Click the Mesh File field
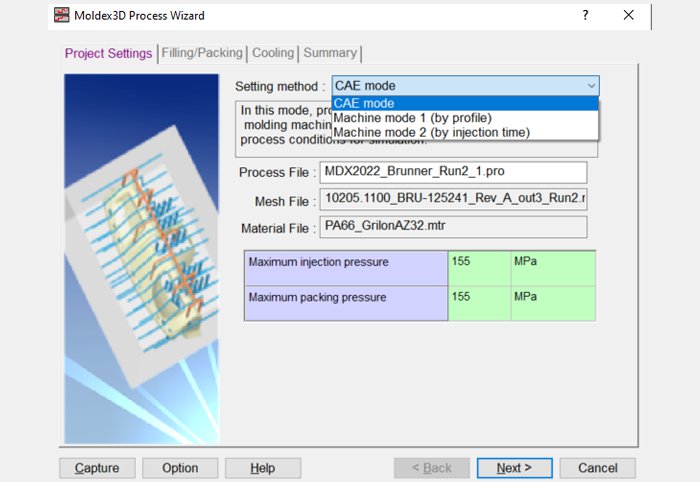Viewport: 700px width, 482px height. pyautogui.click(x=453, y=199)
